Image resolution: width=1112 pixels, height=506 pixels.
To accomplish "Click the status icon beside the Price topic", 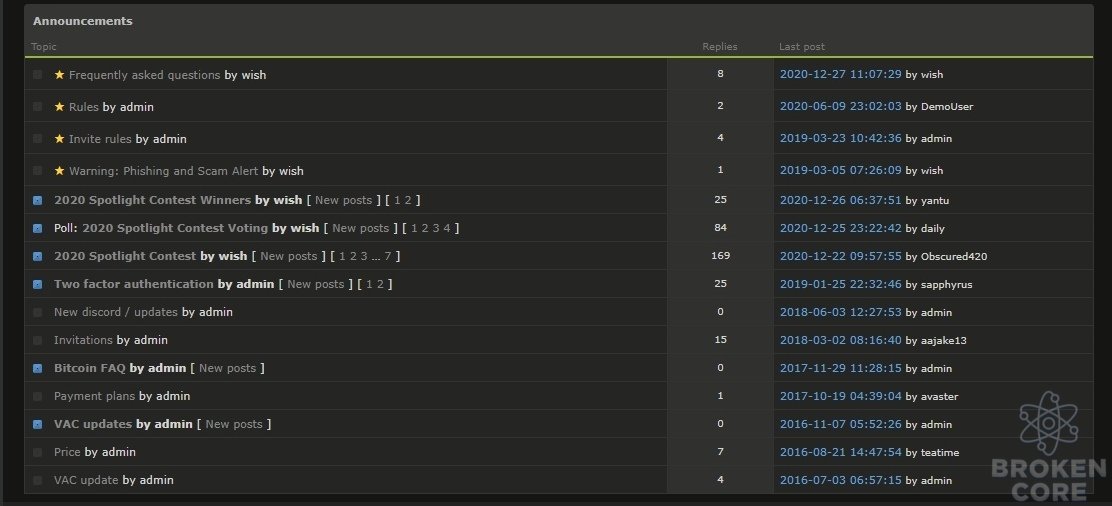I will pyautogui.click(x=38, y=453).
